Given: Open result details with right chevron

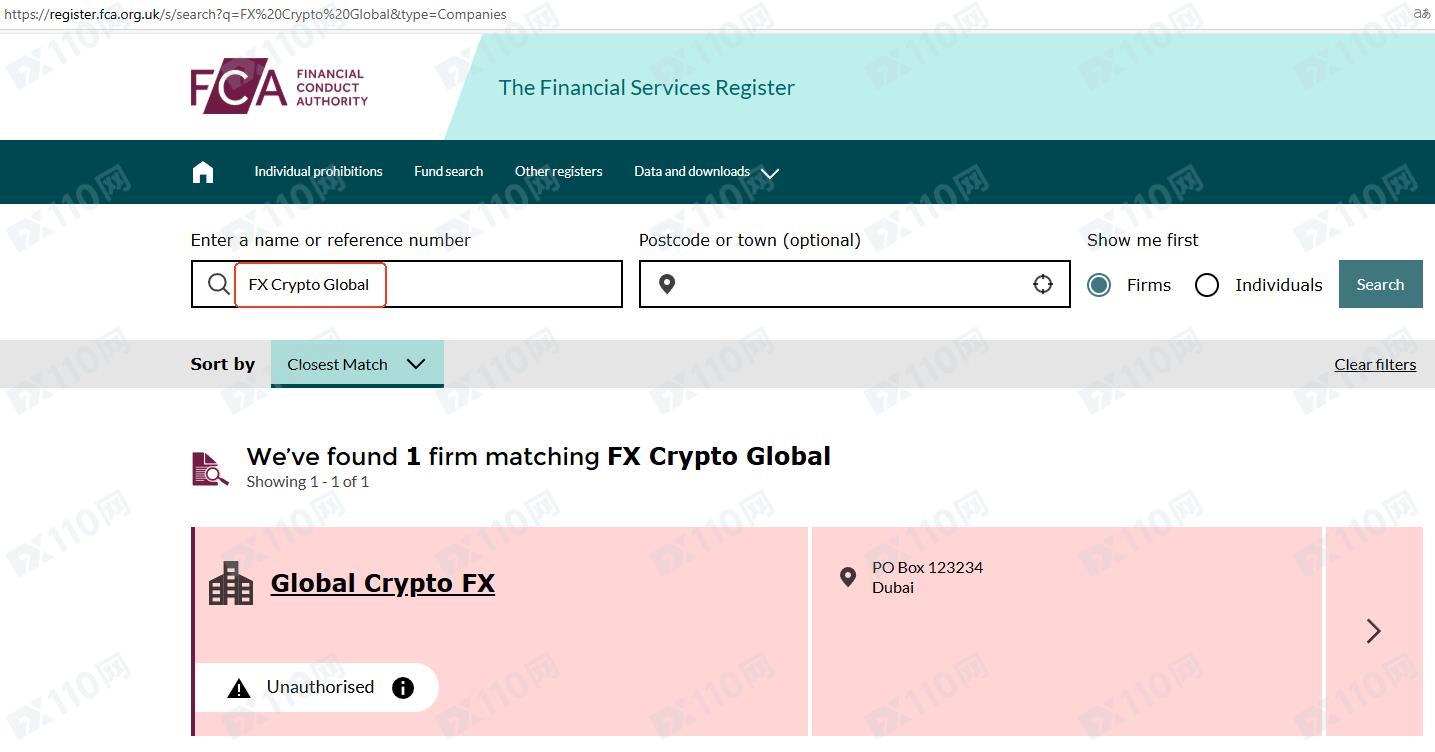Looking at the screenshot, I should point(1373,630).
